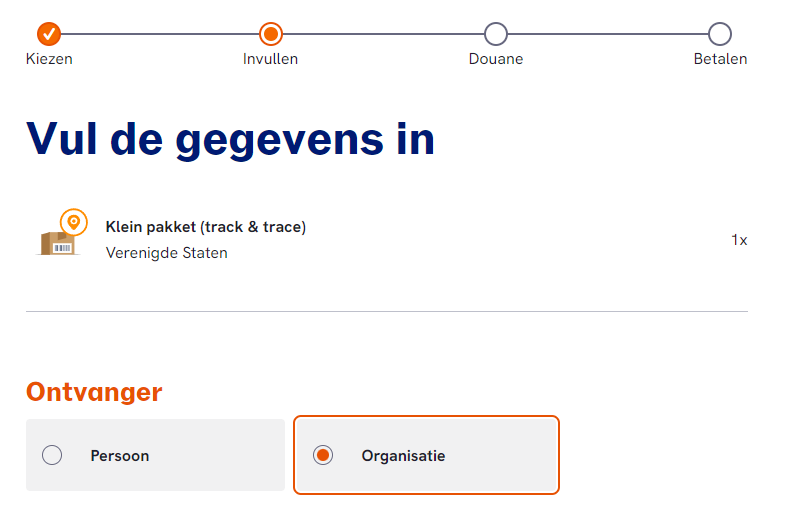This screenshot has width=810, height=530.
Task: Select the Persoon radio button circle
Action: click(52, 455)
